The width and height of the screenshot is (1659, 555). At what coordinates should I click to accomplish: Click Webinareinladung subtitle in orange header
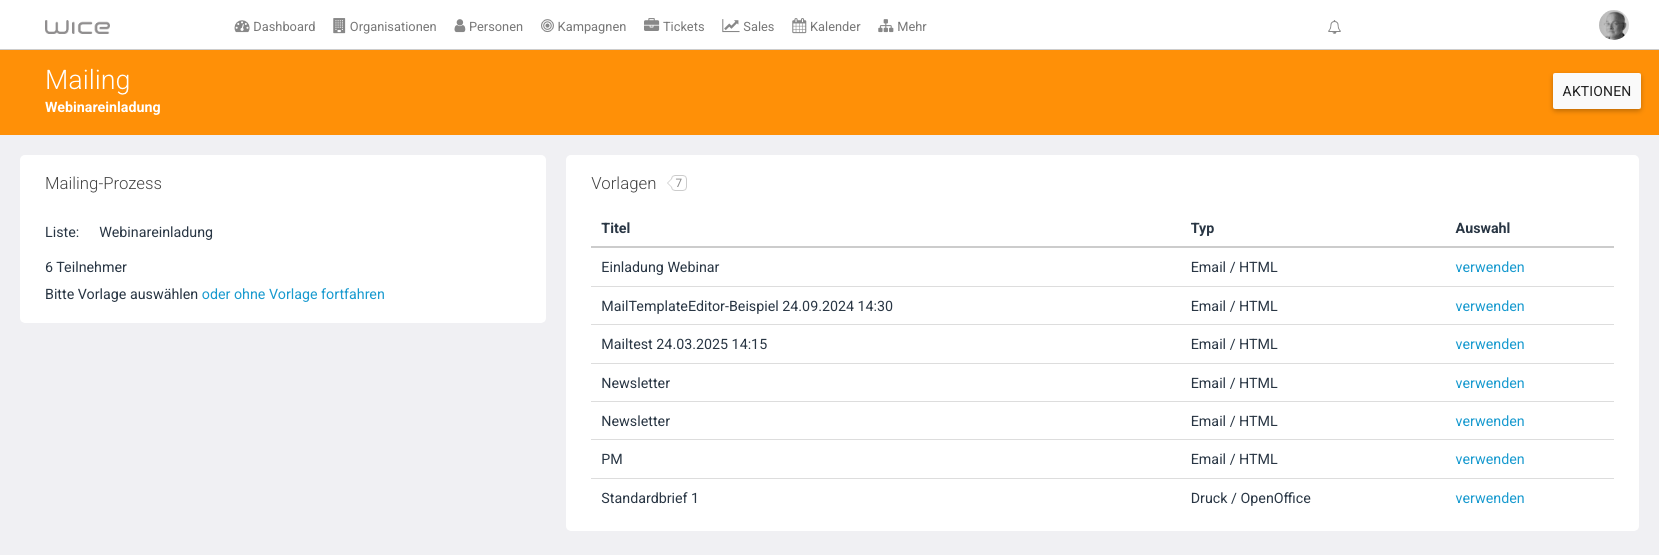(103, 107)
